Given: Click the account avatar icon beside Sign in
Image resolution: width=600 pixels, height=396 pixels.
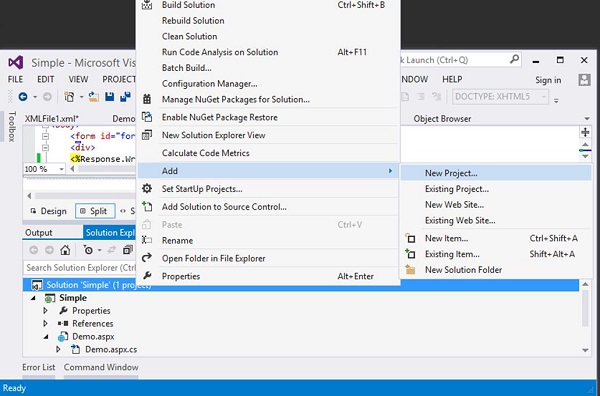Looking at the screenshot, I should pos(584,80).
